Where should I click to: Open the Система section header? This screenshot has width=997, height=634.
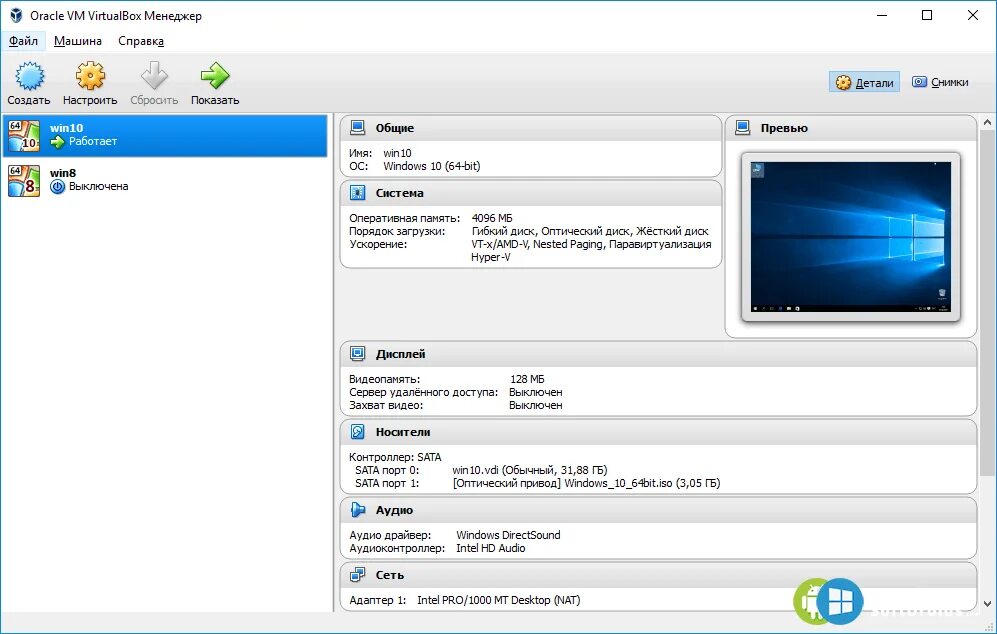coord(531,193)
